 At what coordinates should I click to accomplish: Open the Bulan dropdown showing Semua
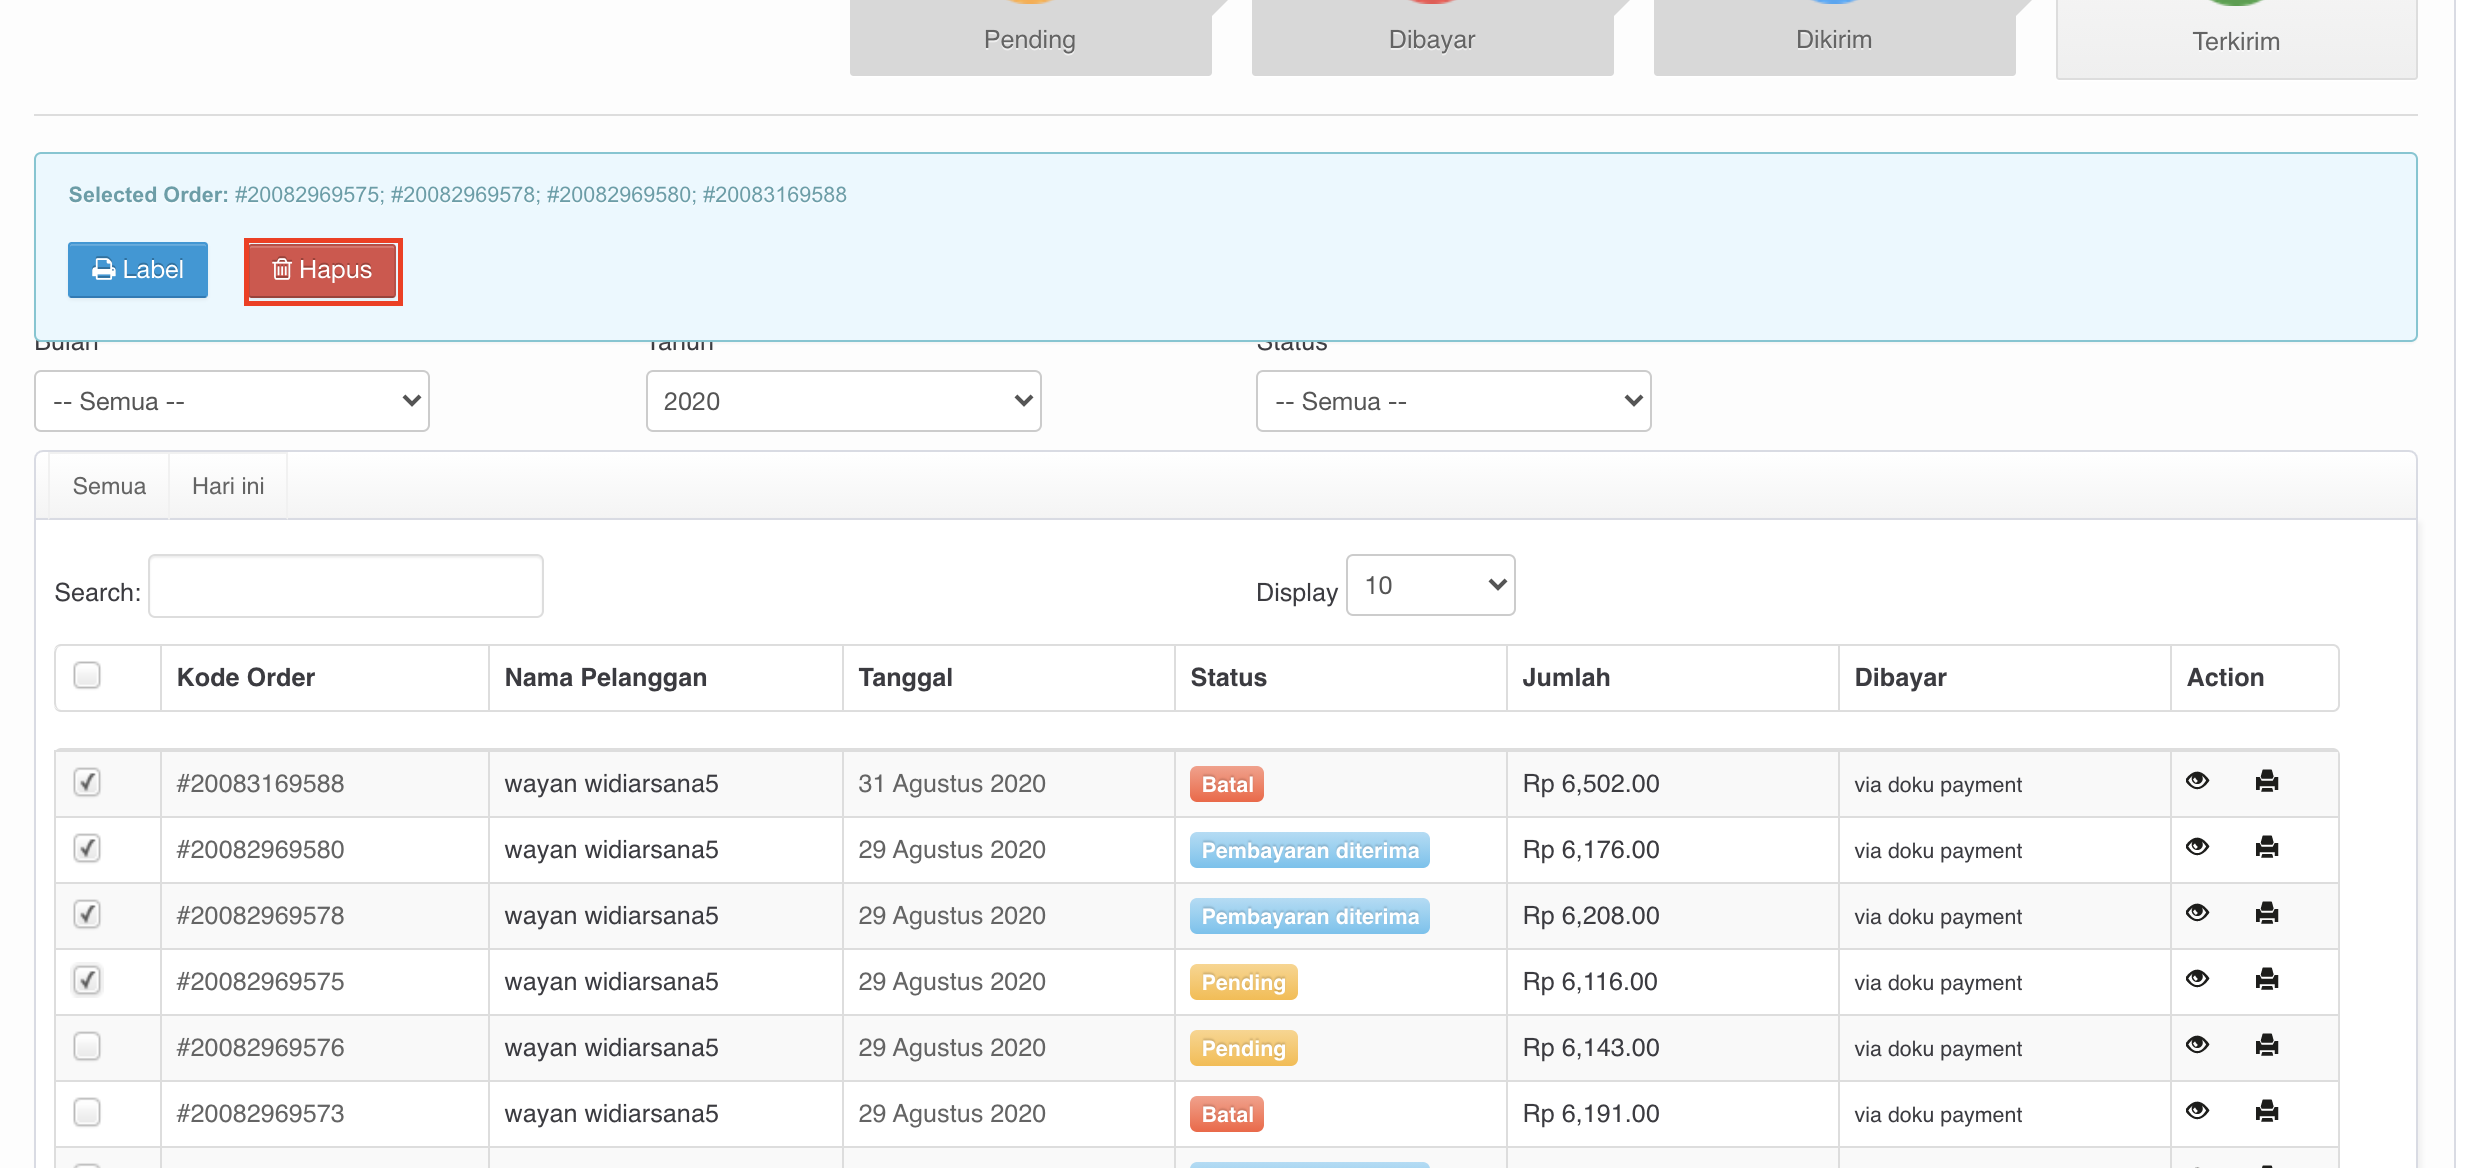click(x=232, y=401)
